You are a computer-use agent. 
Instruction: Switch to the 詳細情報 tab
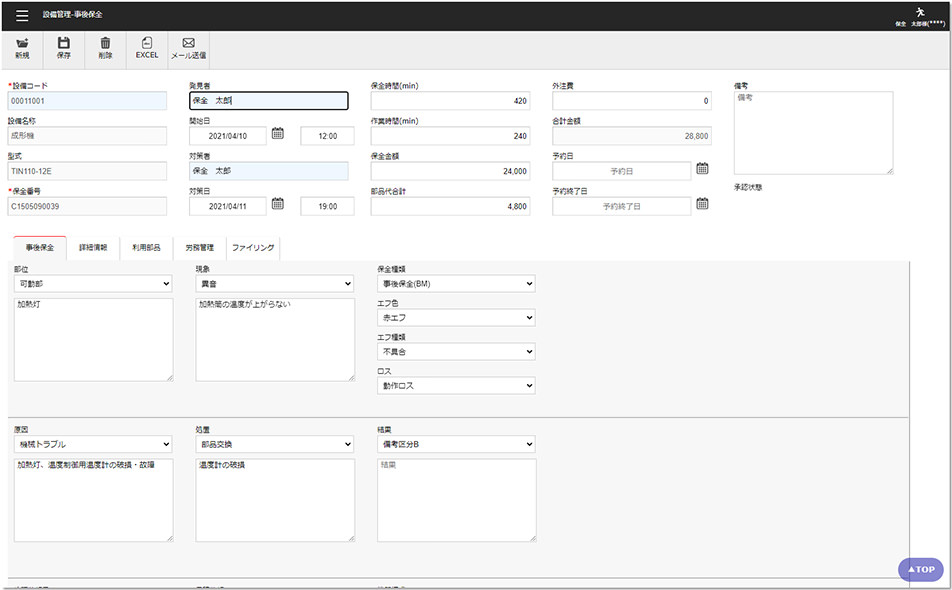(93, 248)
